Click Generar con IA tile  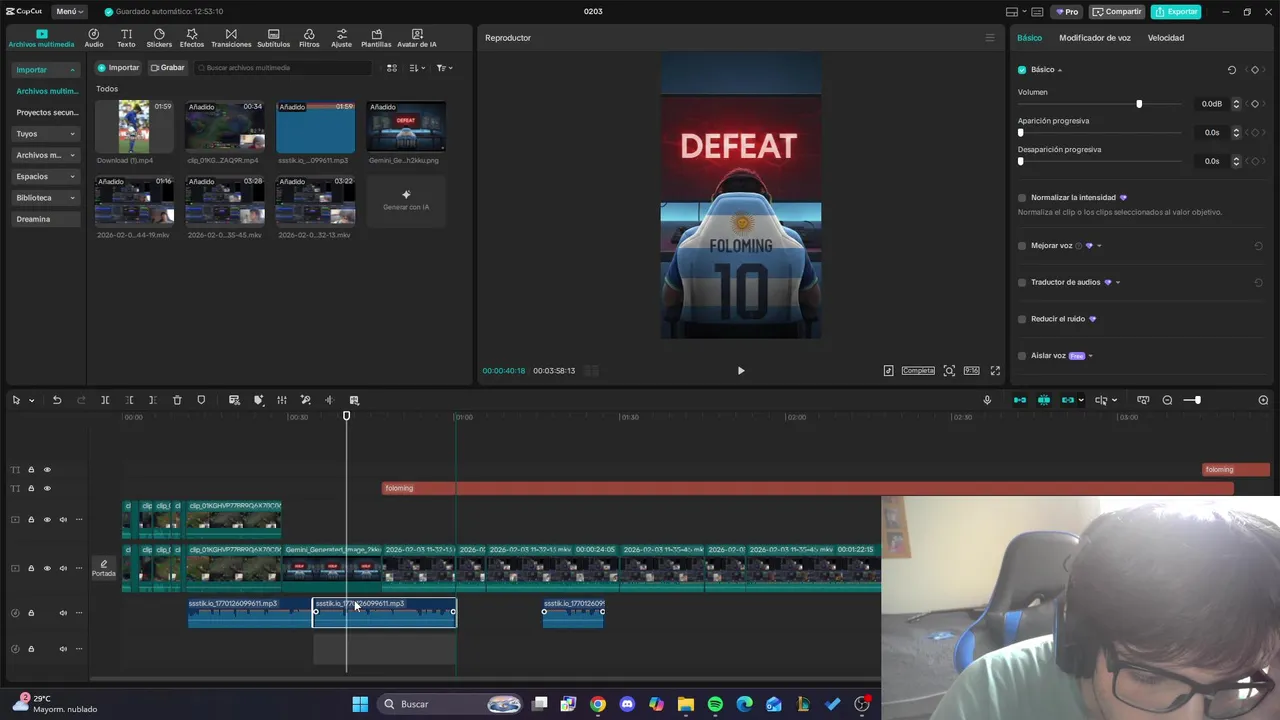pyautogui.click(x=406, y=201)
